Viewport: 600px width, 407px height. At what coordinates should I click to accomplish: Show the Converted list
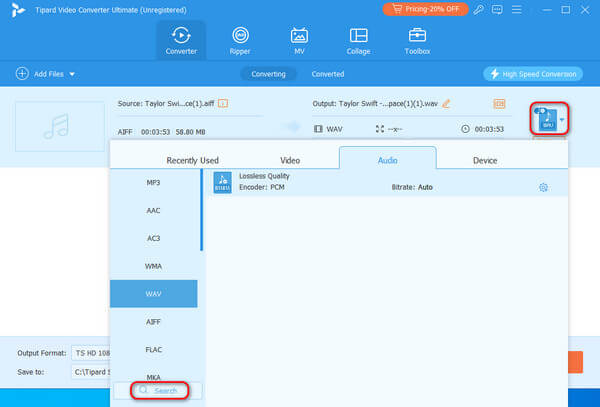point(328,74)
